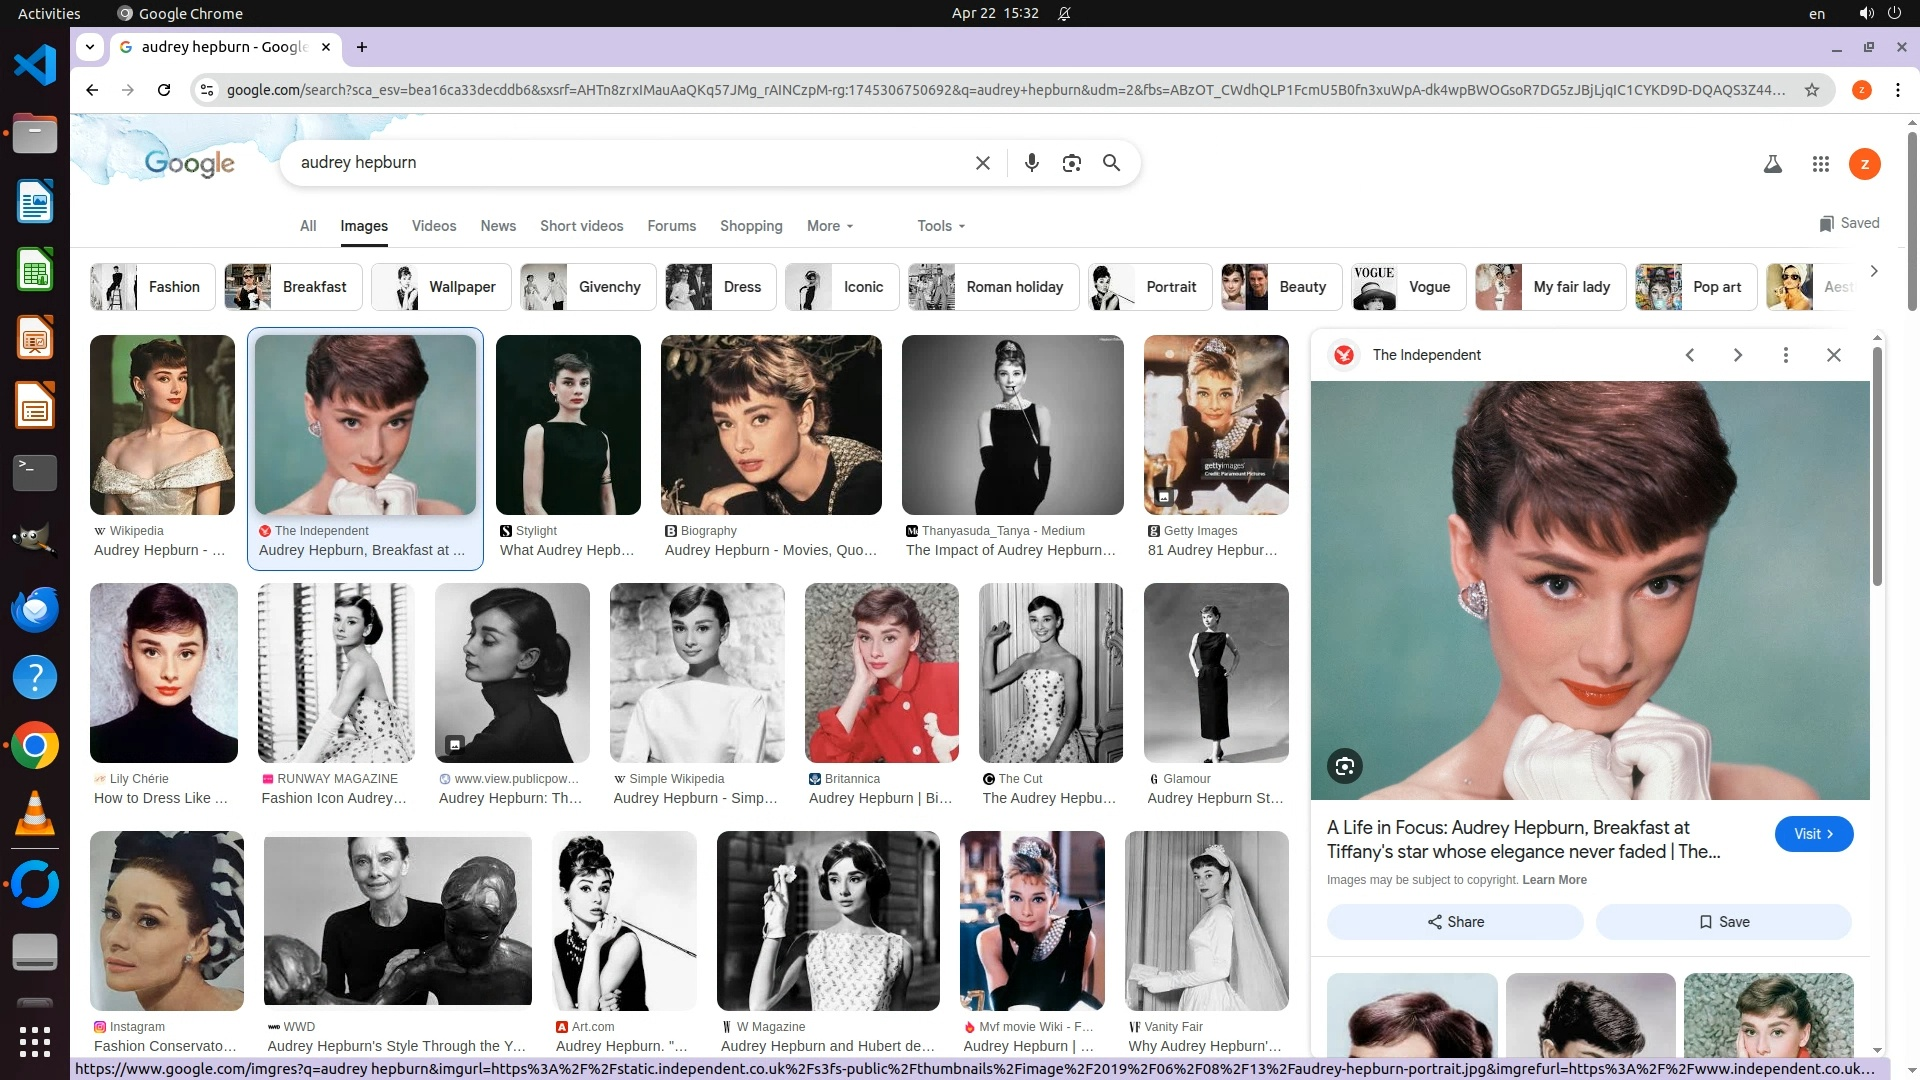The height and width of the screenshot is (1080, 1920).
Task: Expand the More search filters dropdown
Action: coord(829,226)
